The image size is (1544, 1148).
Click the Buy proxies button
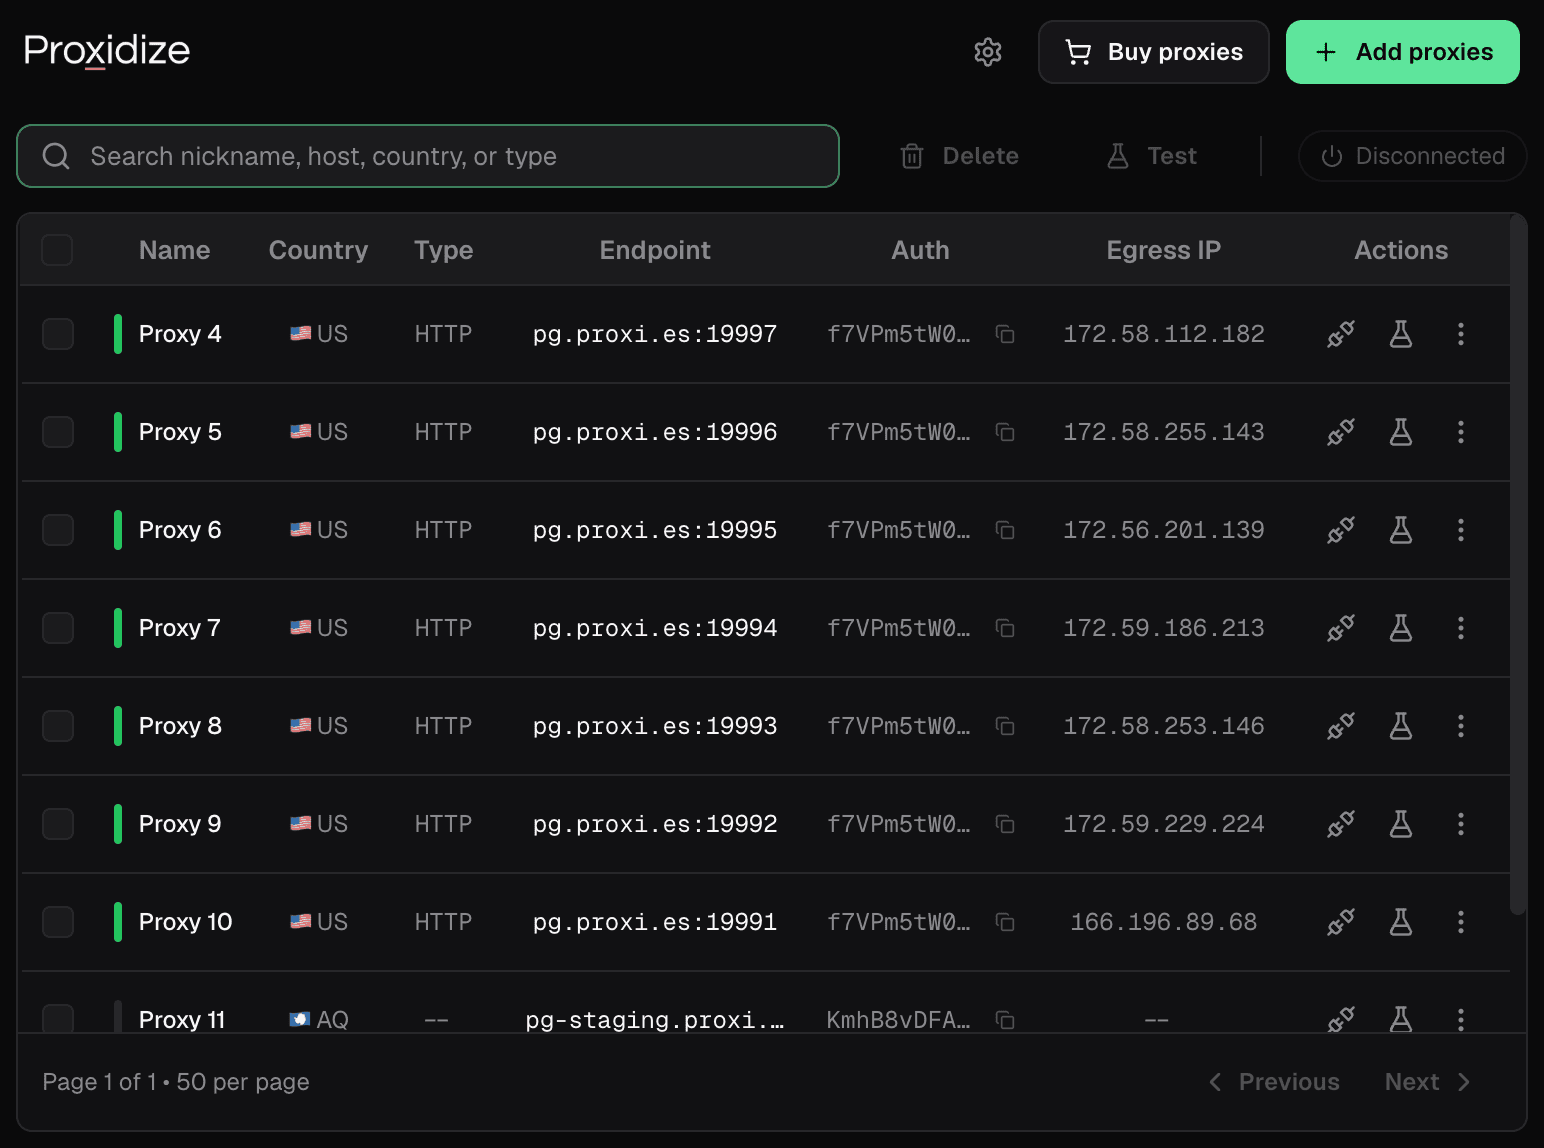click(x=1154, y=52)
